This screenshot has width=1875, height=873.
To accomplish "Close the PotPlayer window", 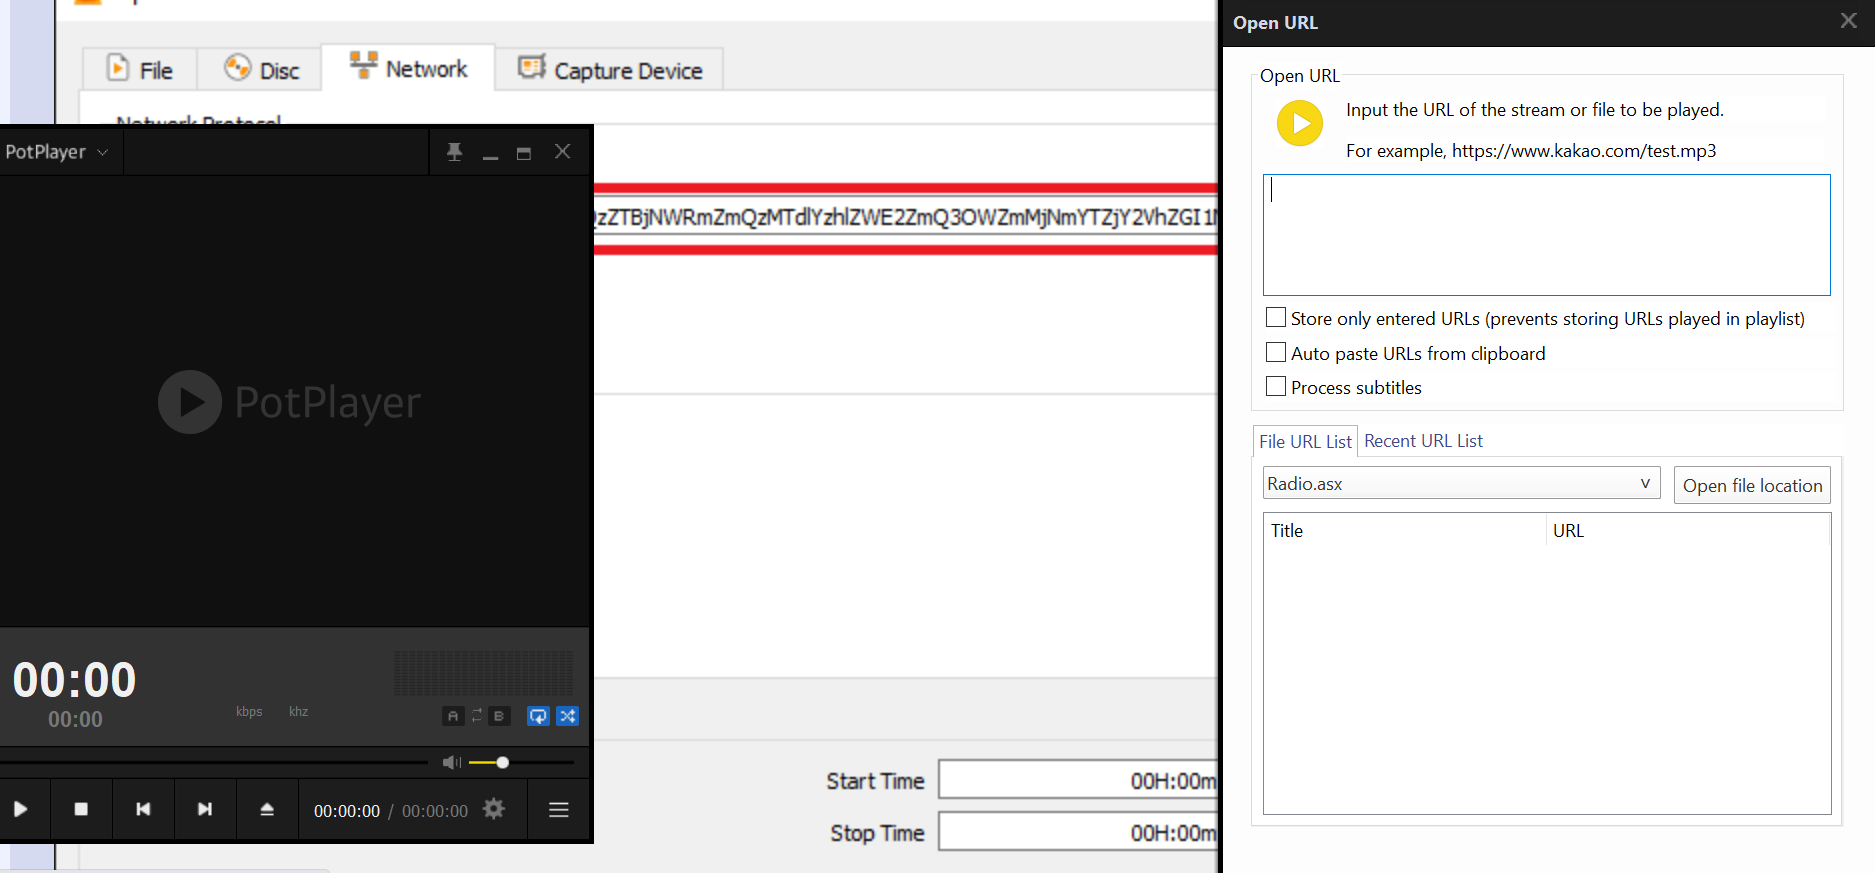I will (x=563, y=151).
